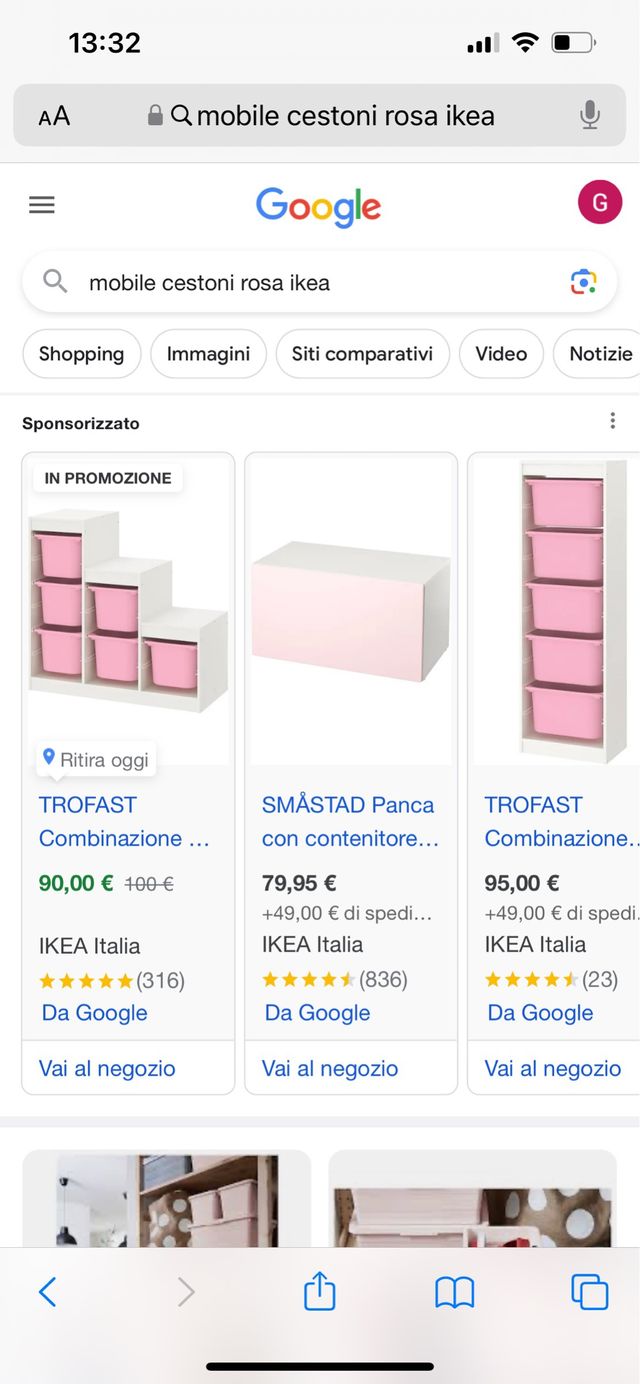Open the Google account avatar G
This screenshot has width=640, height=1384.
[x=600, y=203]
